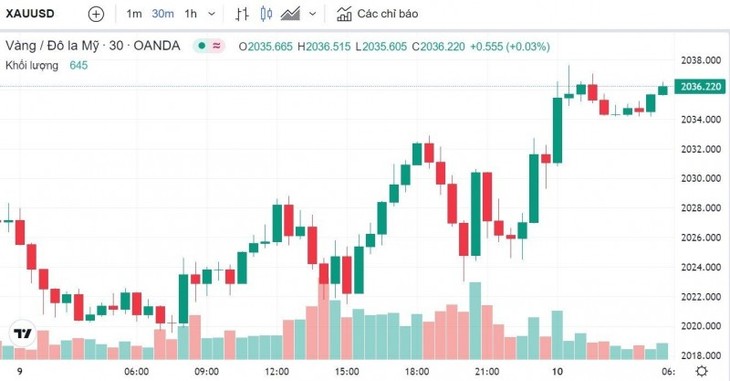Click the Vàng / Đô la Mỹ title
Screen dimensions: 730x381
(53, 46)
